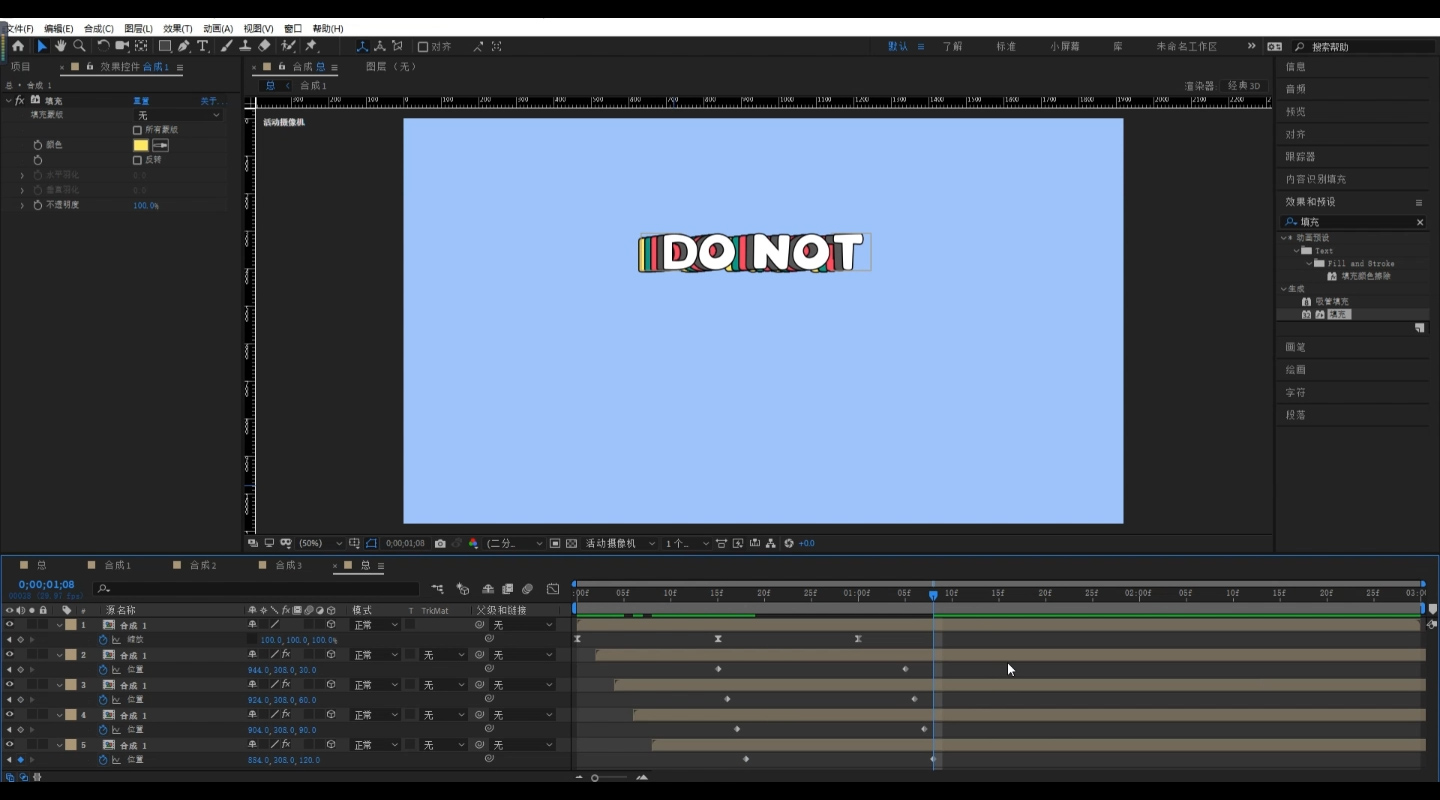Enable the Invert (反转) checkbox
Screen dimensions: 1440x800
point(137,160)
